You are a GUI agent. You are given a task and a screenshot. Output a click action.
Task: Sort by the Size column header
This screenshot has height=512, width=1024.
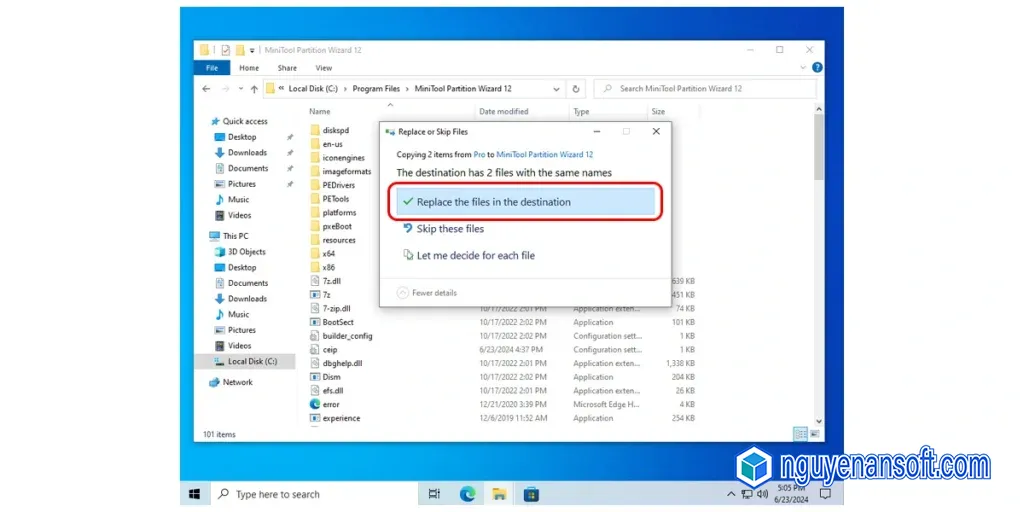[658, 112]
